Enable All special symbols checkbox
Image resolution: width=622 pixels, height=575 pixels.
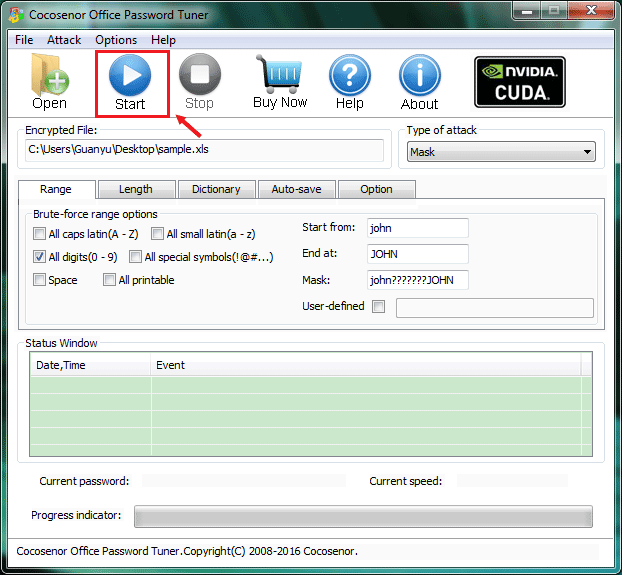coord(135,257)
